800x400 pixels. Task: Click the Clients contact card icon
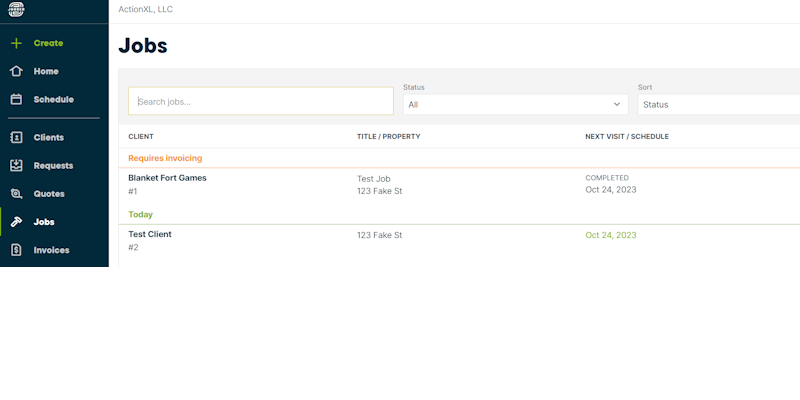pos(16,137)
